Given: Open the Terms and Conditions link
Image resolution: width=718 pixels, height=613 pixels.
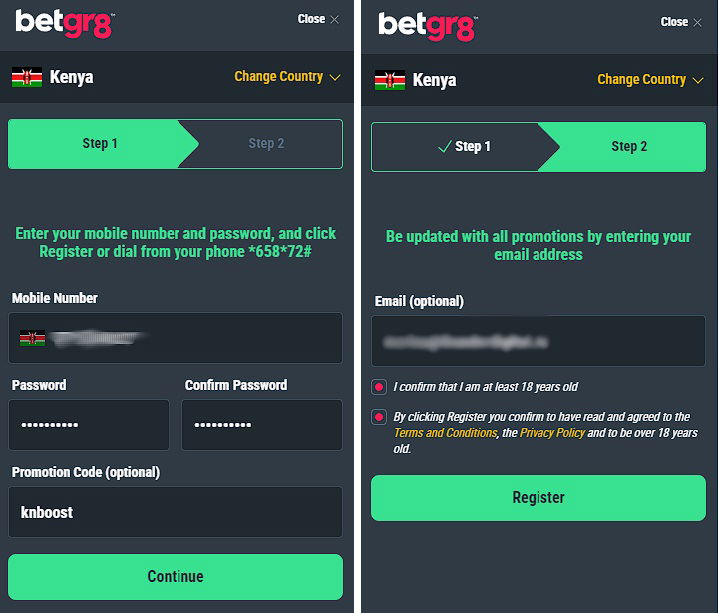Looking at the screenshot, I should point(445,433).
